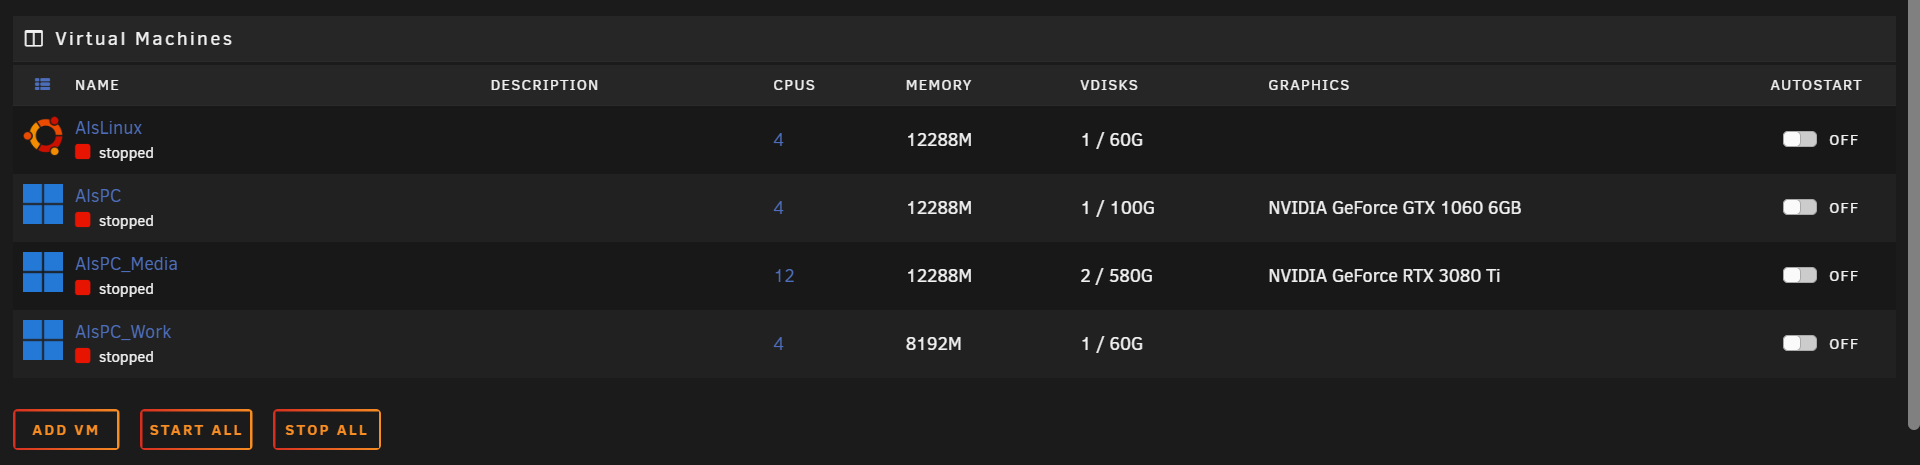
Task: Switch on autostart for AlsPC_Work
Action: coord(1799,343)
